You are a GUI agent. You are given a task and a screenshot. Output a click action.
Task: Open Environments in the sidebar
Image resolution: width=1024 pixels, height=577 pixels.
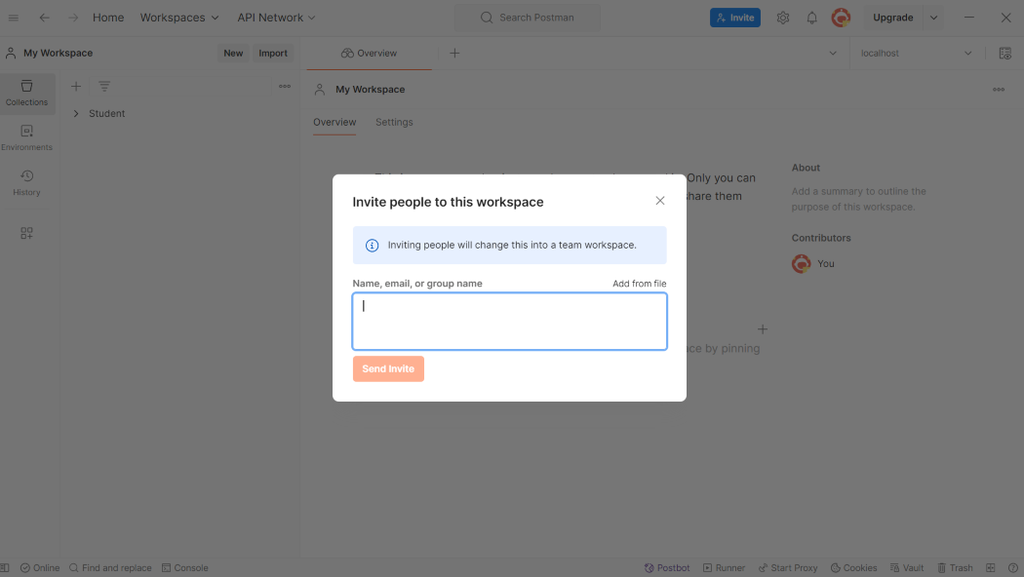point(27,138)
